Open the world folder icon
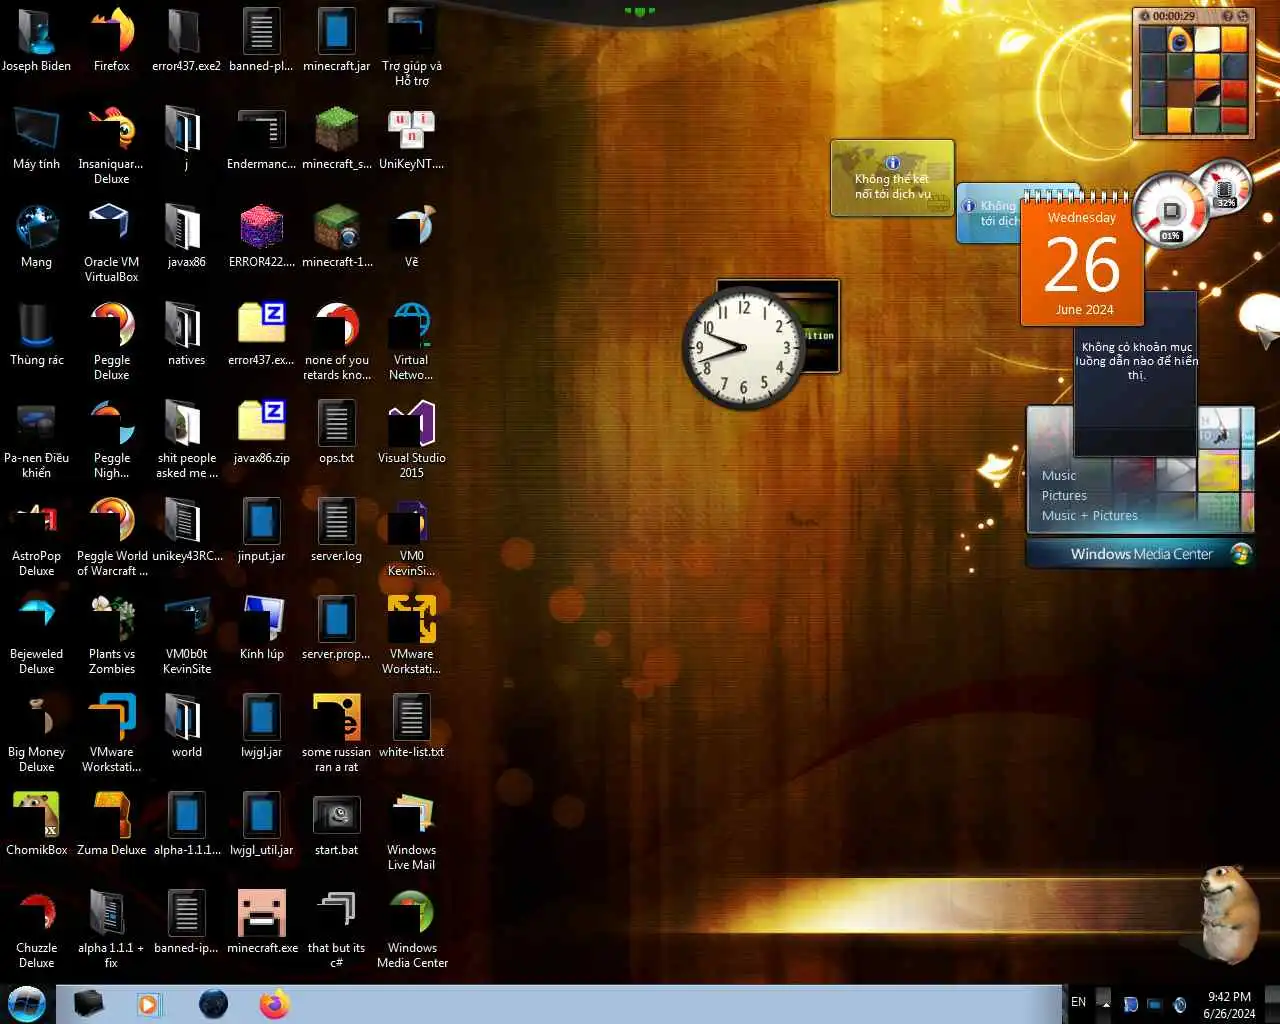1280x1024 pixels. [x=186, y=726]
